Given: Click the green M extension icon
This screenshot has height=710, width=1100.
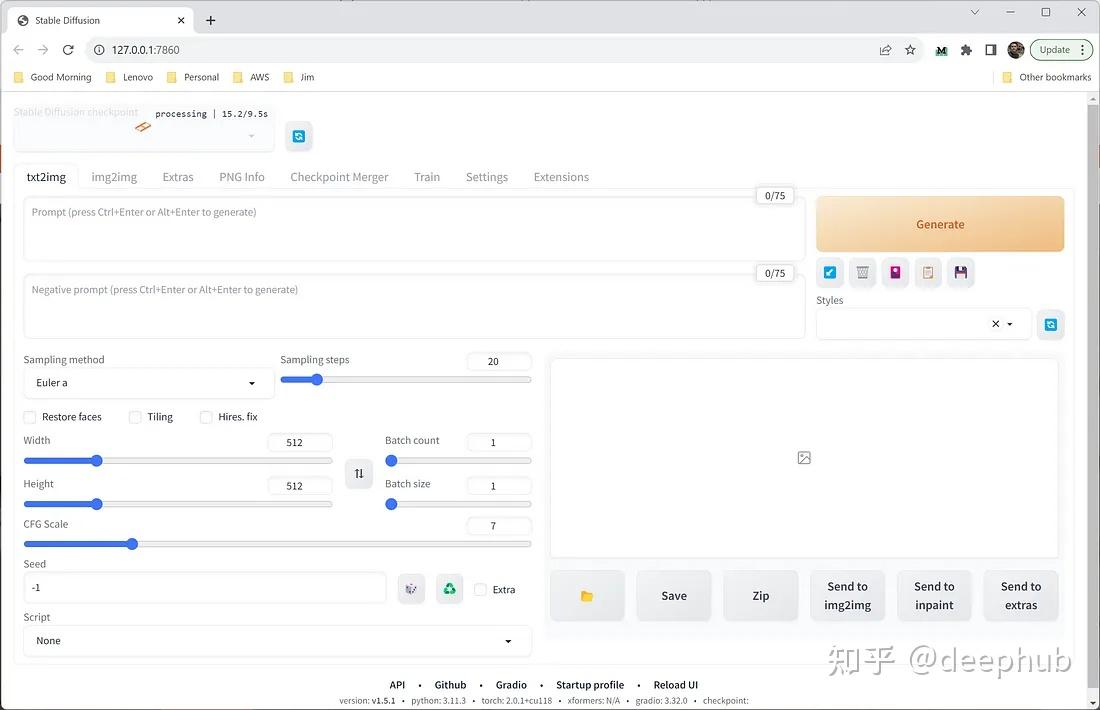Looking at the screenshot, I should tap(941, 51).
